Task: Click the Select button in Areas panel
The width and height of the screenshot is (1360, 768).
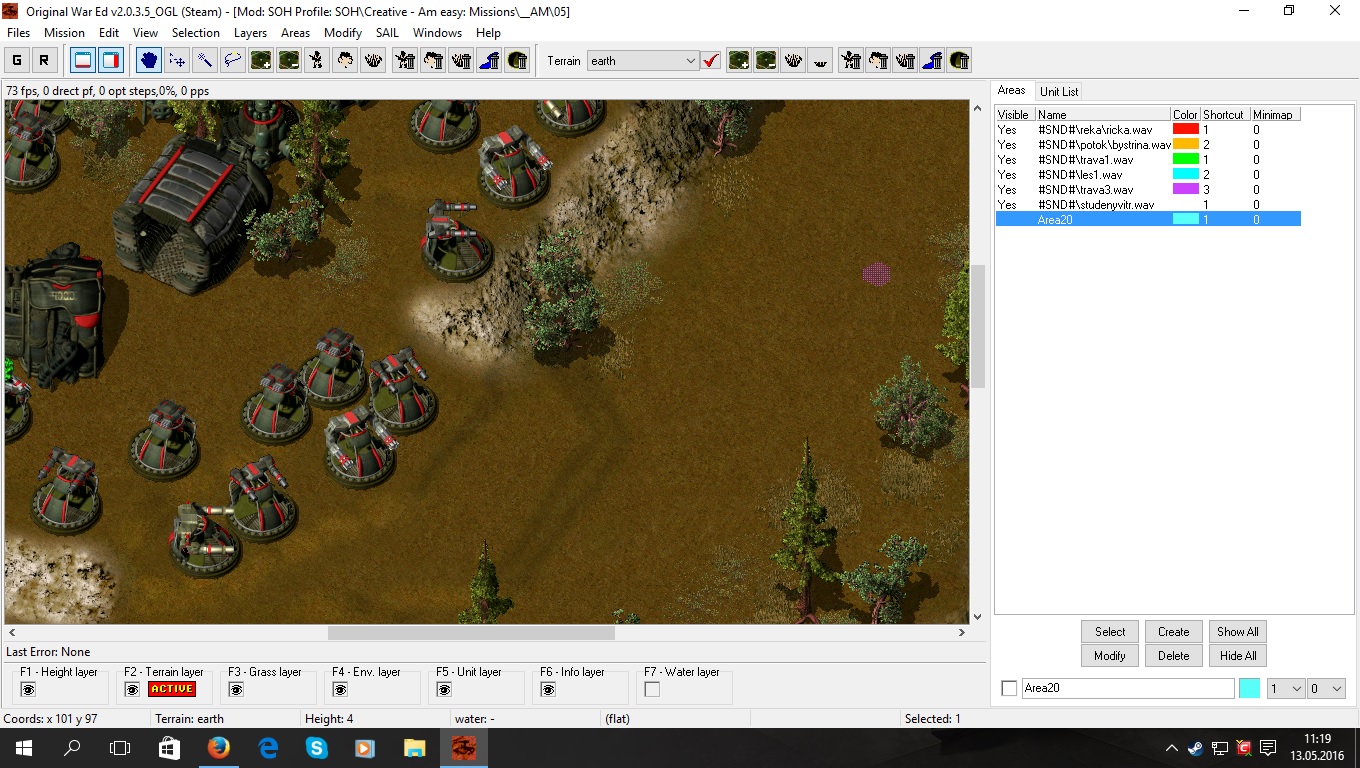Action: [x=1110, y=632]
